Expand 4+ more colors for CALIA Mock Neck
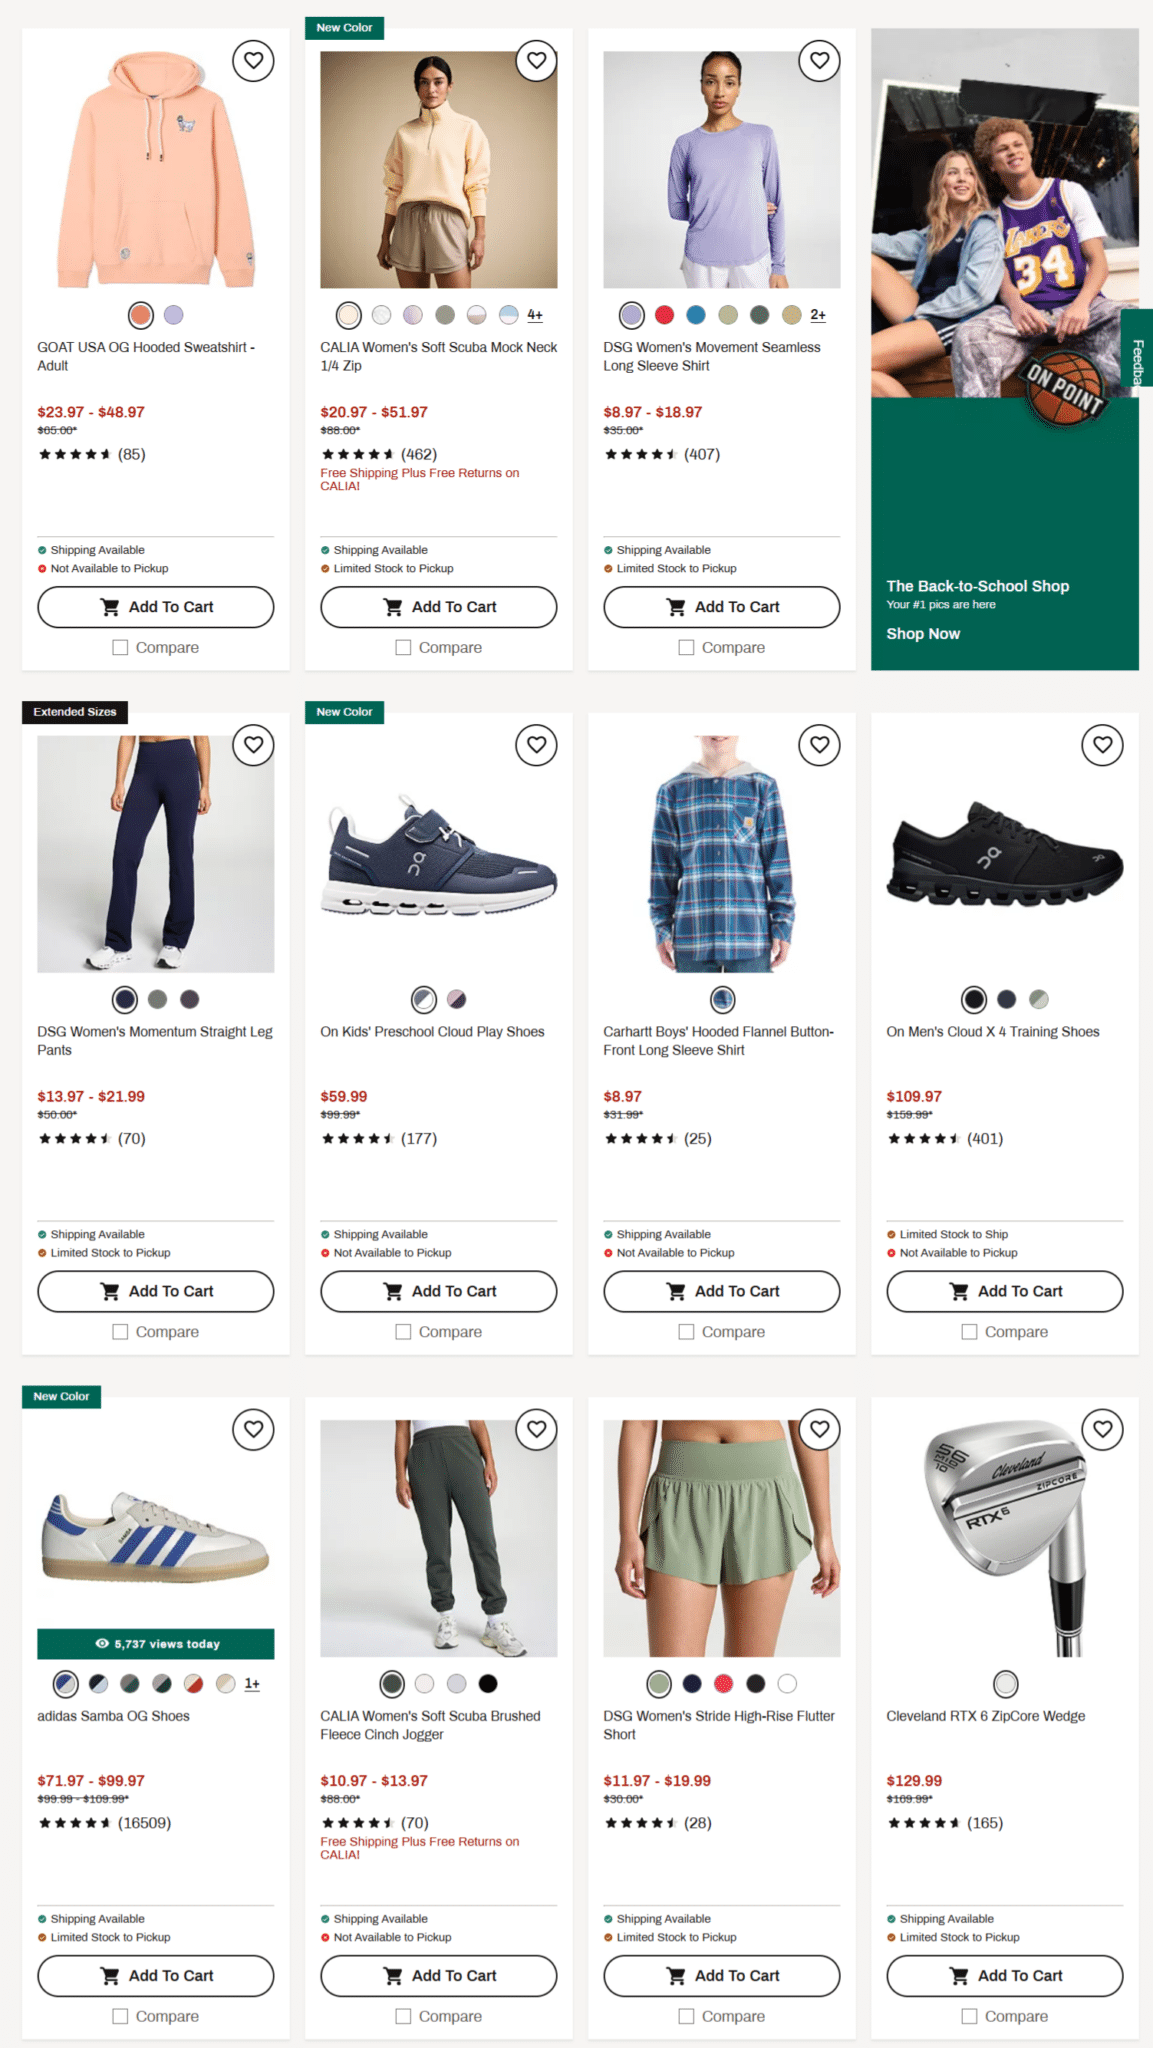This screenshot has width=1153, height=2048. pyautogui.click(x=535, y=315)
